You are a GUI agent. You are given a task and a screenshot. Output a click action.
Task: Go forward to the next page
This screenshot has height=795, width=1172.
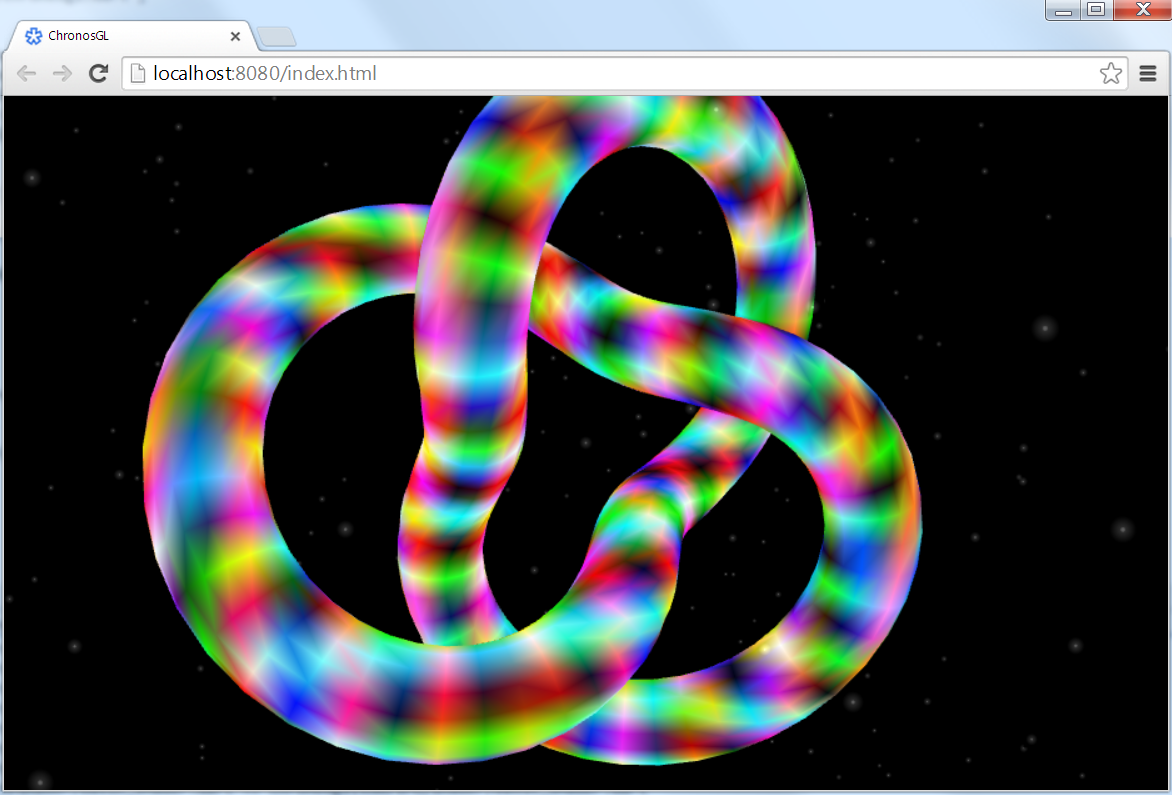[x=62, y=73]
